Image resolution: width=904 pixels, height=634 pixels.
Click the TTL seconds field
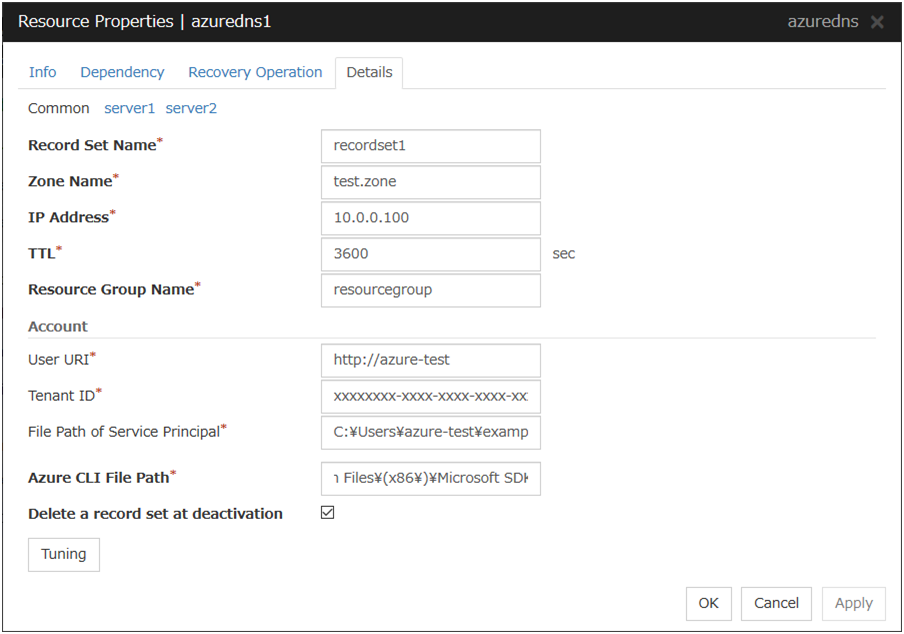[430, 254]
